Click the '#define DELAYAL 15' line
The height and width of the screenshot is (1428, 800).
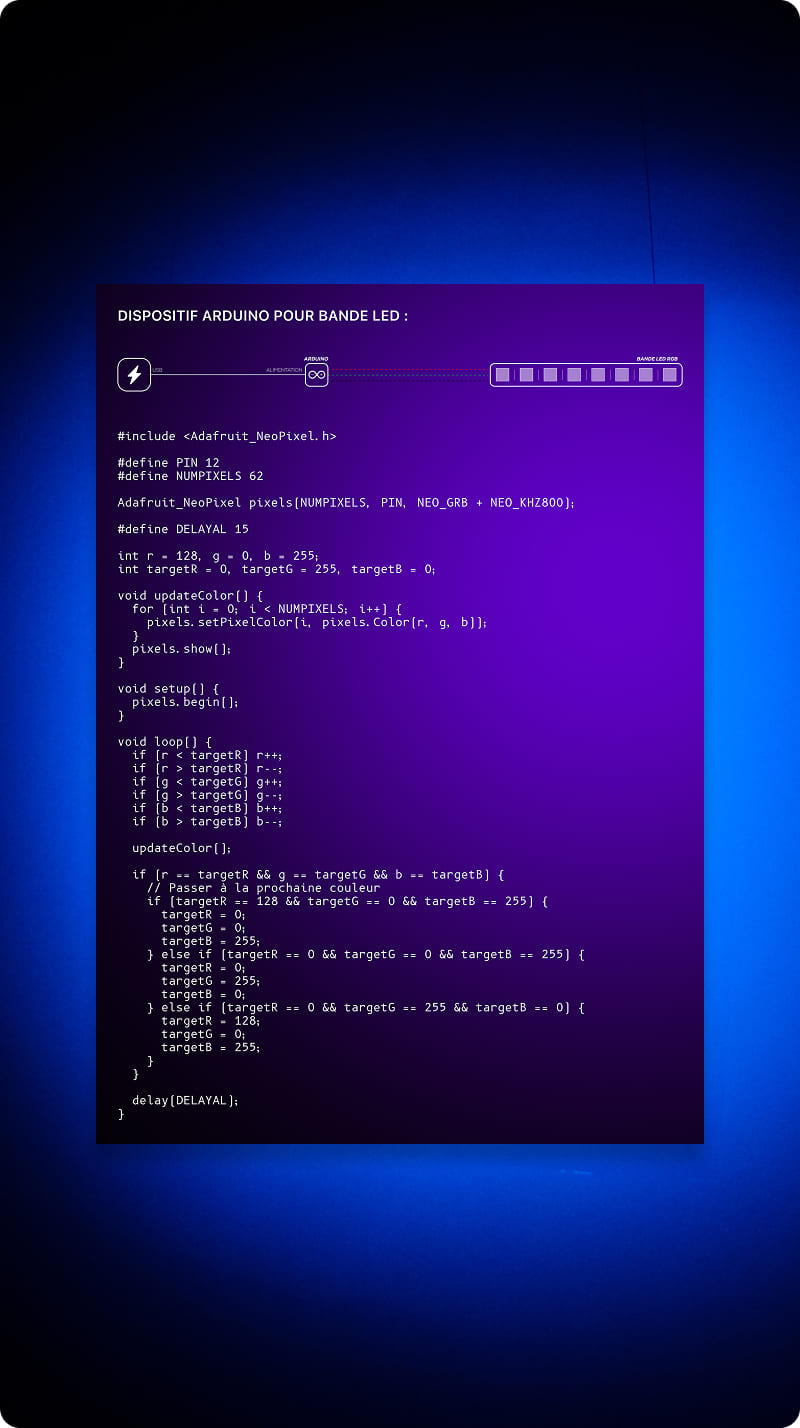[183, 529]
